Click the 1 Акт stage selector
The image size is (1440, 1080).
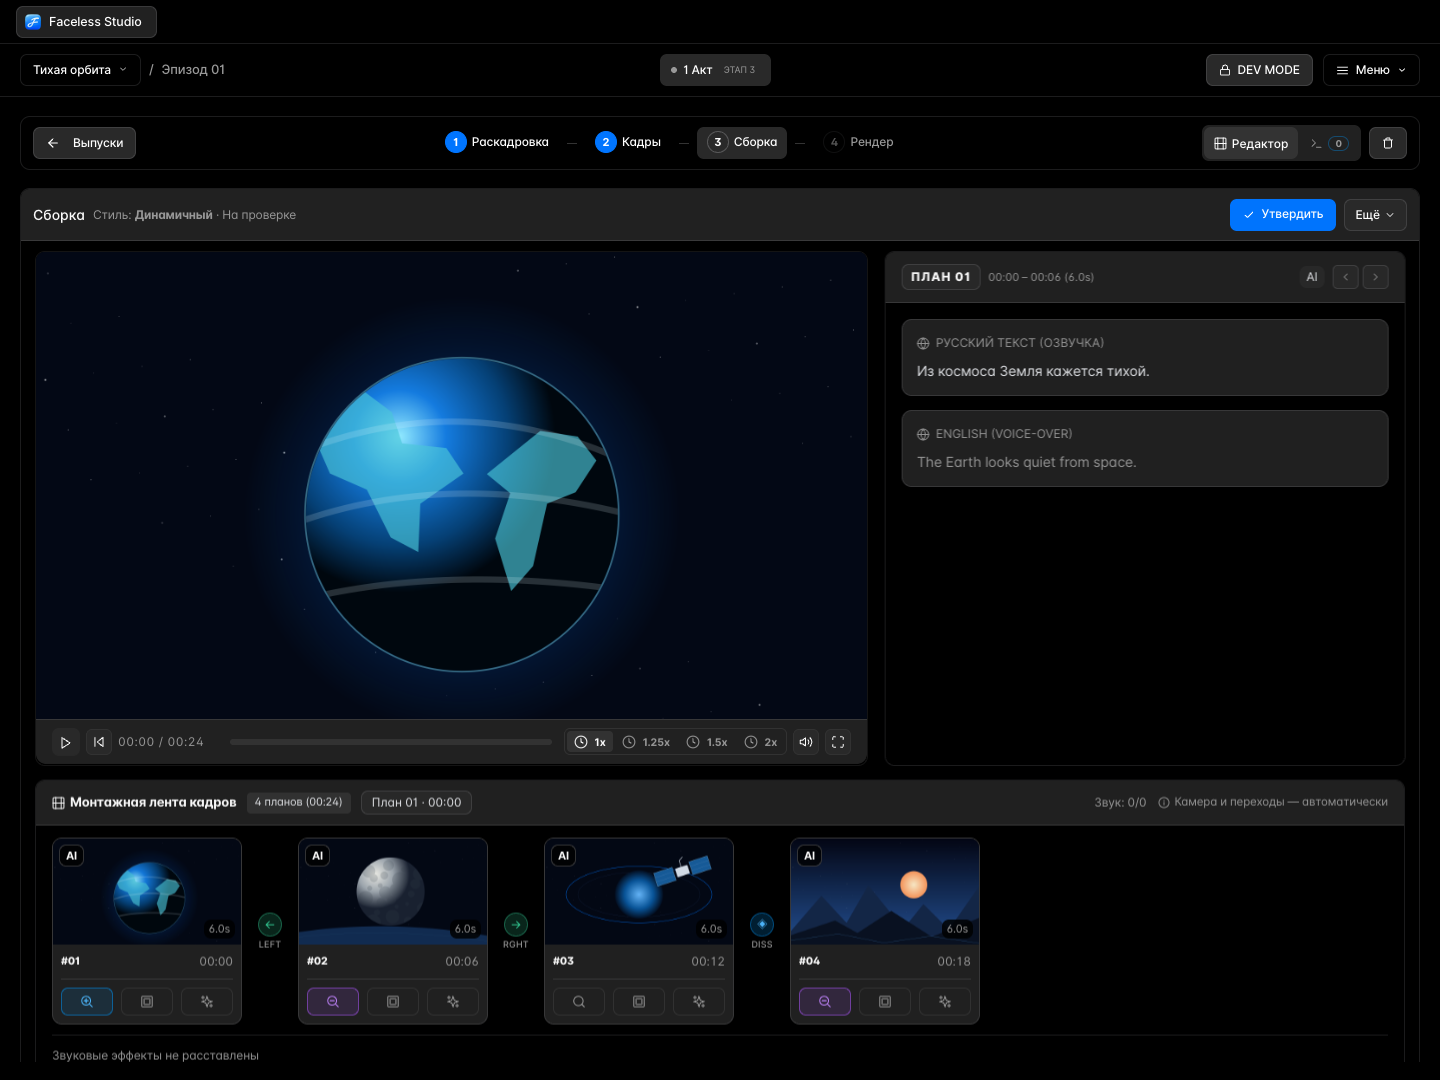coord(715,70)
